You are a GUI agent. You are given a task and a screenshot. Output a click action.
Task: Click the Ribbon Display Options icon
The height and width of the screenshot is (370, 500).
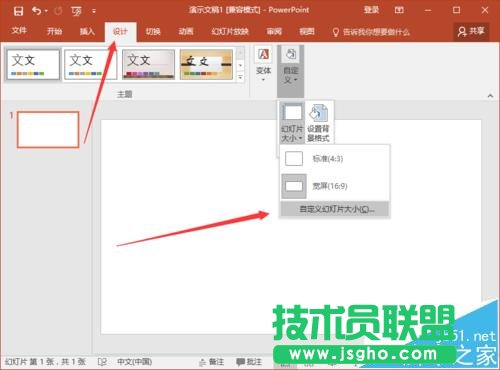399,10
